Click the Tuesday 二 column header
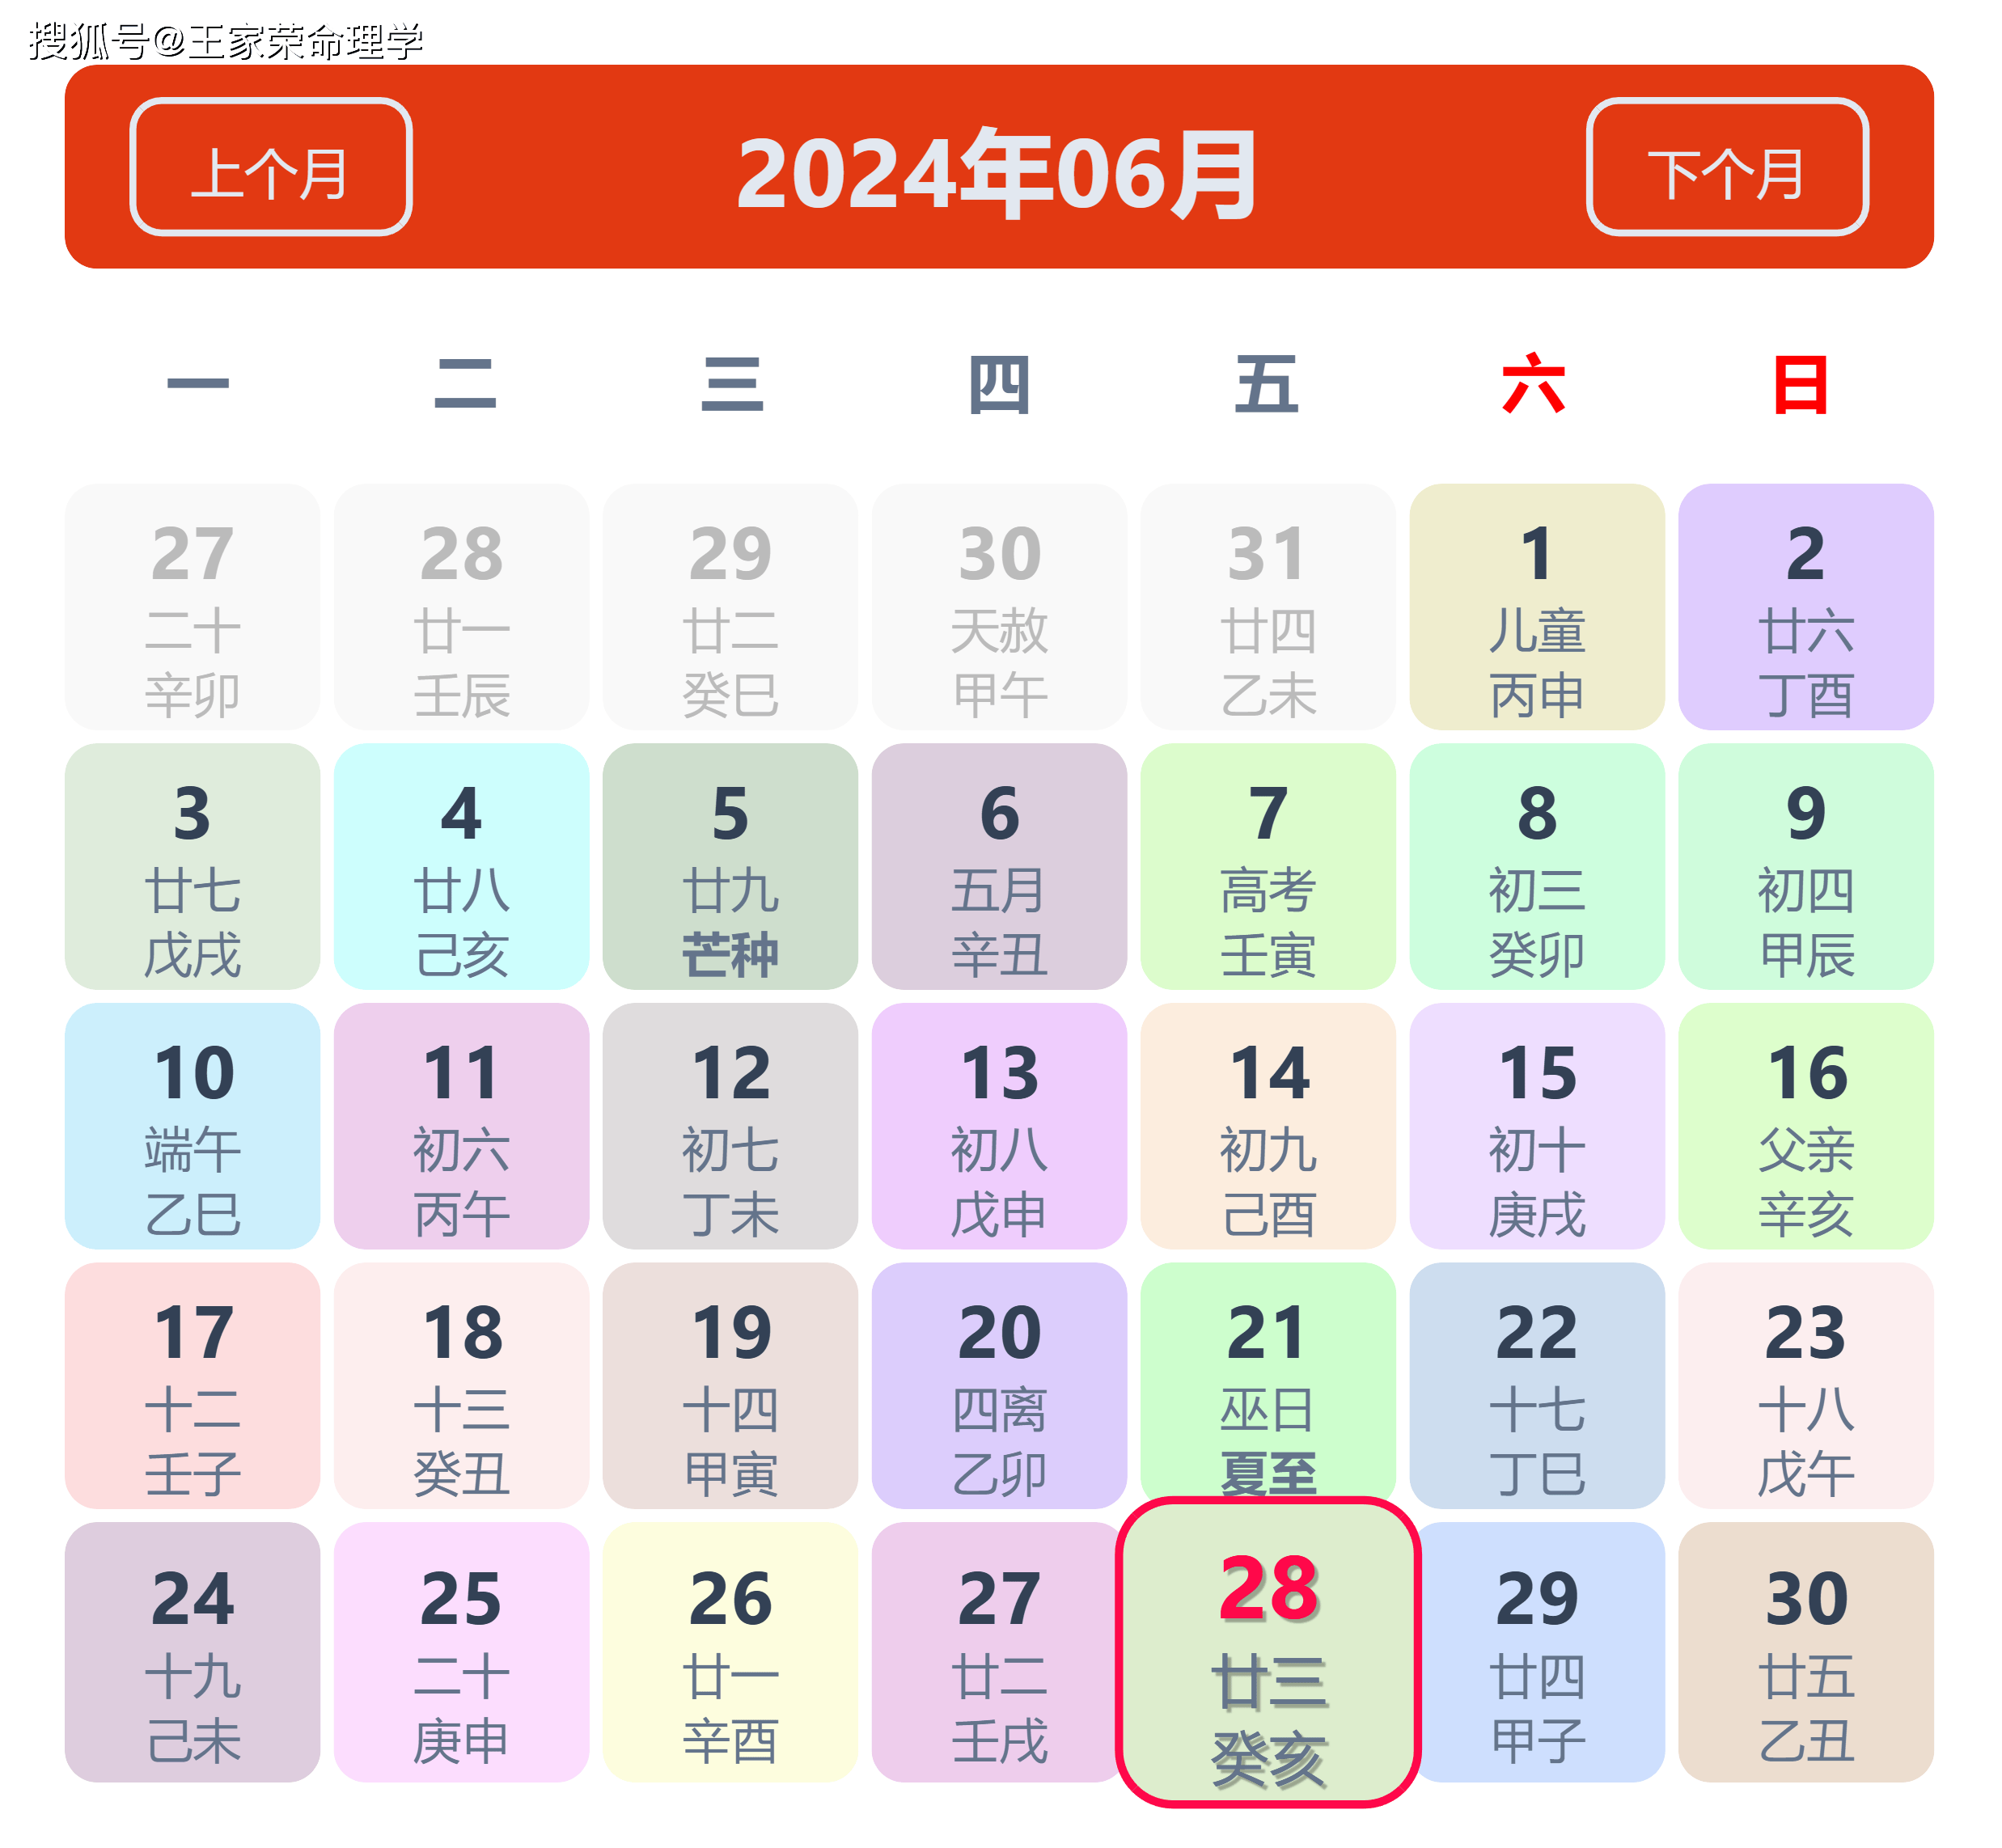 tap(465, 384)
